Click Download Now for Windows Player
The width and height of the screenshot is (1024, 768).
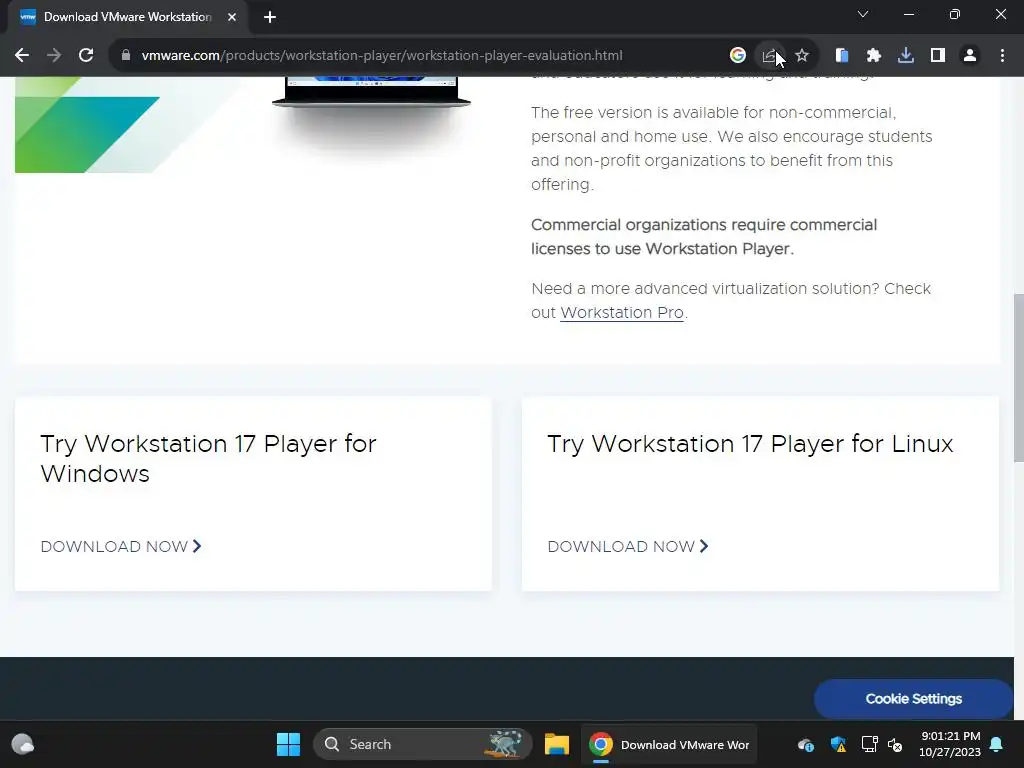(x=121, y=547)
